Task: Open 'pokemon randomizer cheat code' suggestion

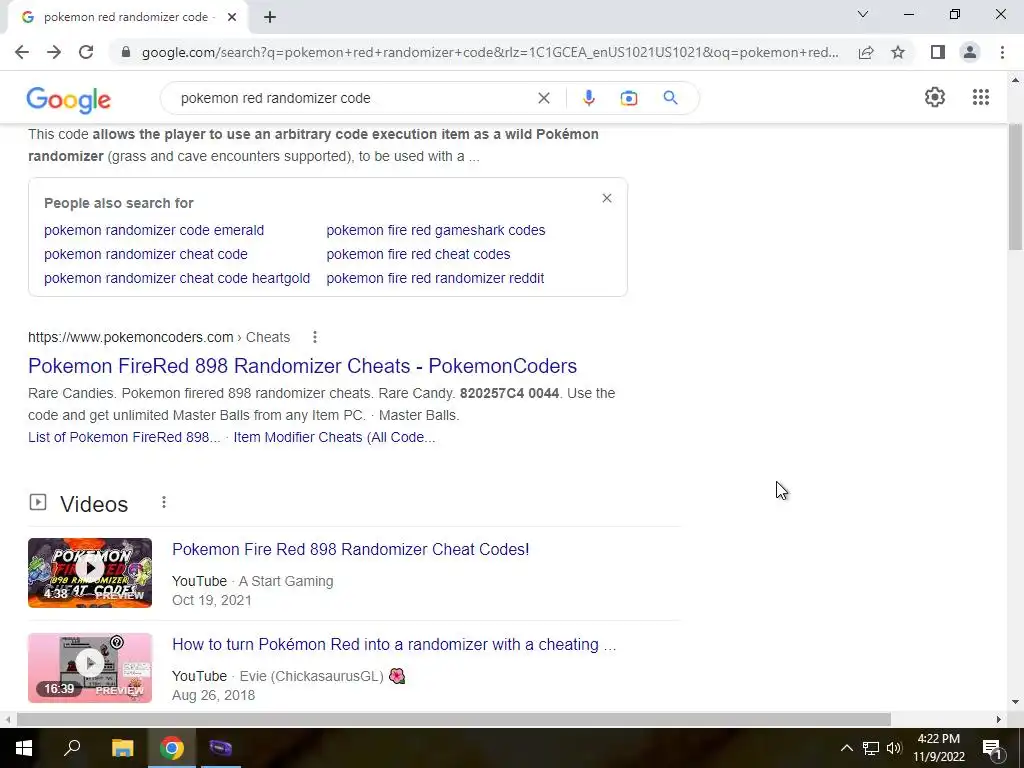Action: 146,254
